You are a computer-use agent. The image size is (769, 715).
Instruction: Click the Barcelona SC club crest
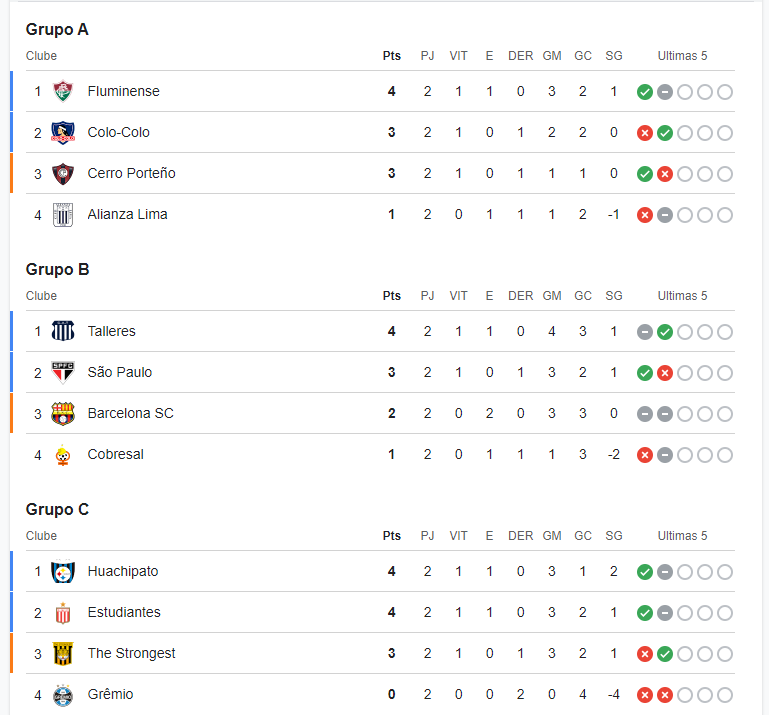(63, 414)
